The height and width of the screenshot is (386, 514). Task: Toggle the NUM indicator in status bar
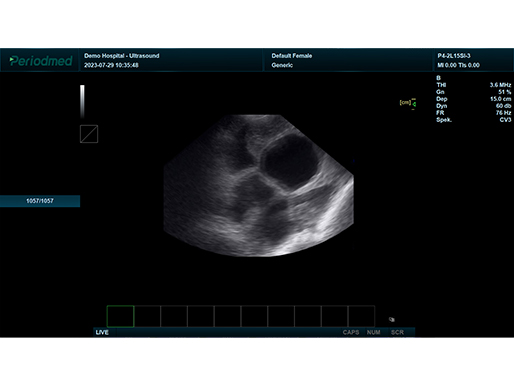click(x=374, y=332)
